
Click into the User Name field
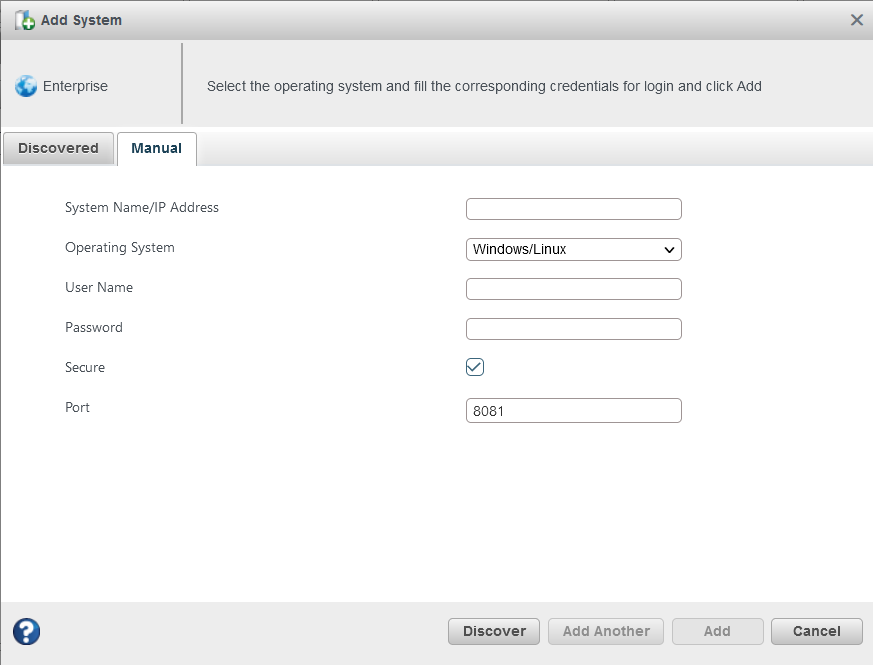[573, 289]
